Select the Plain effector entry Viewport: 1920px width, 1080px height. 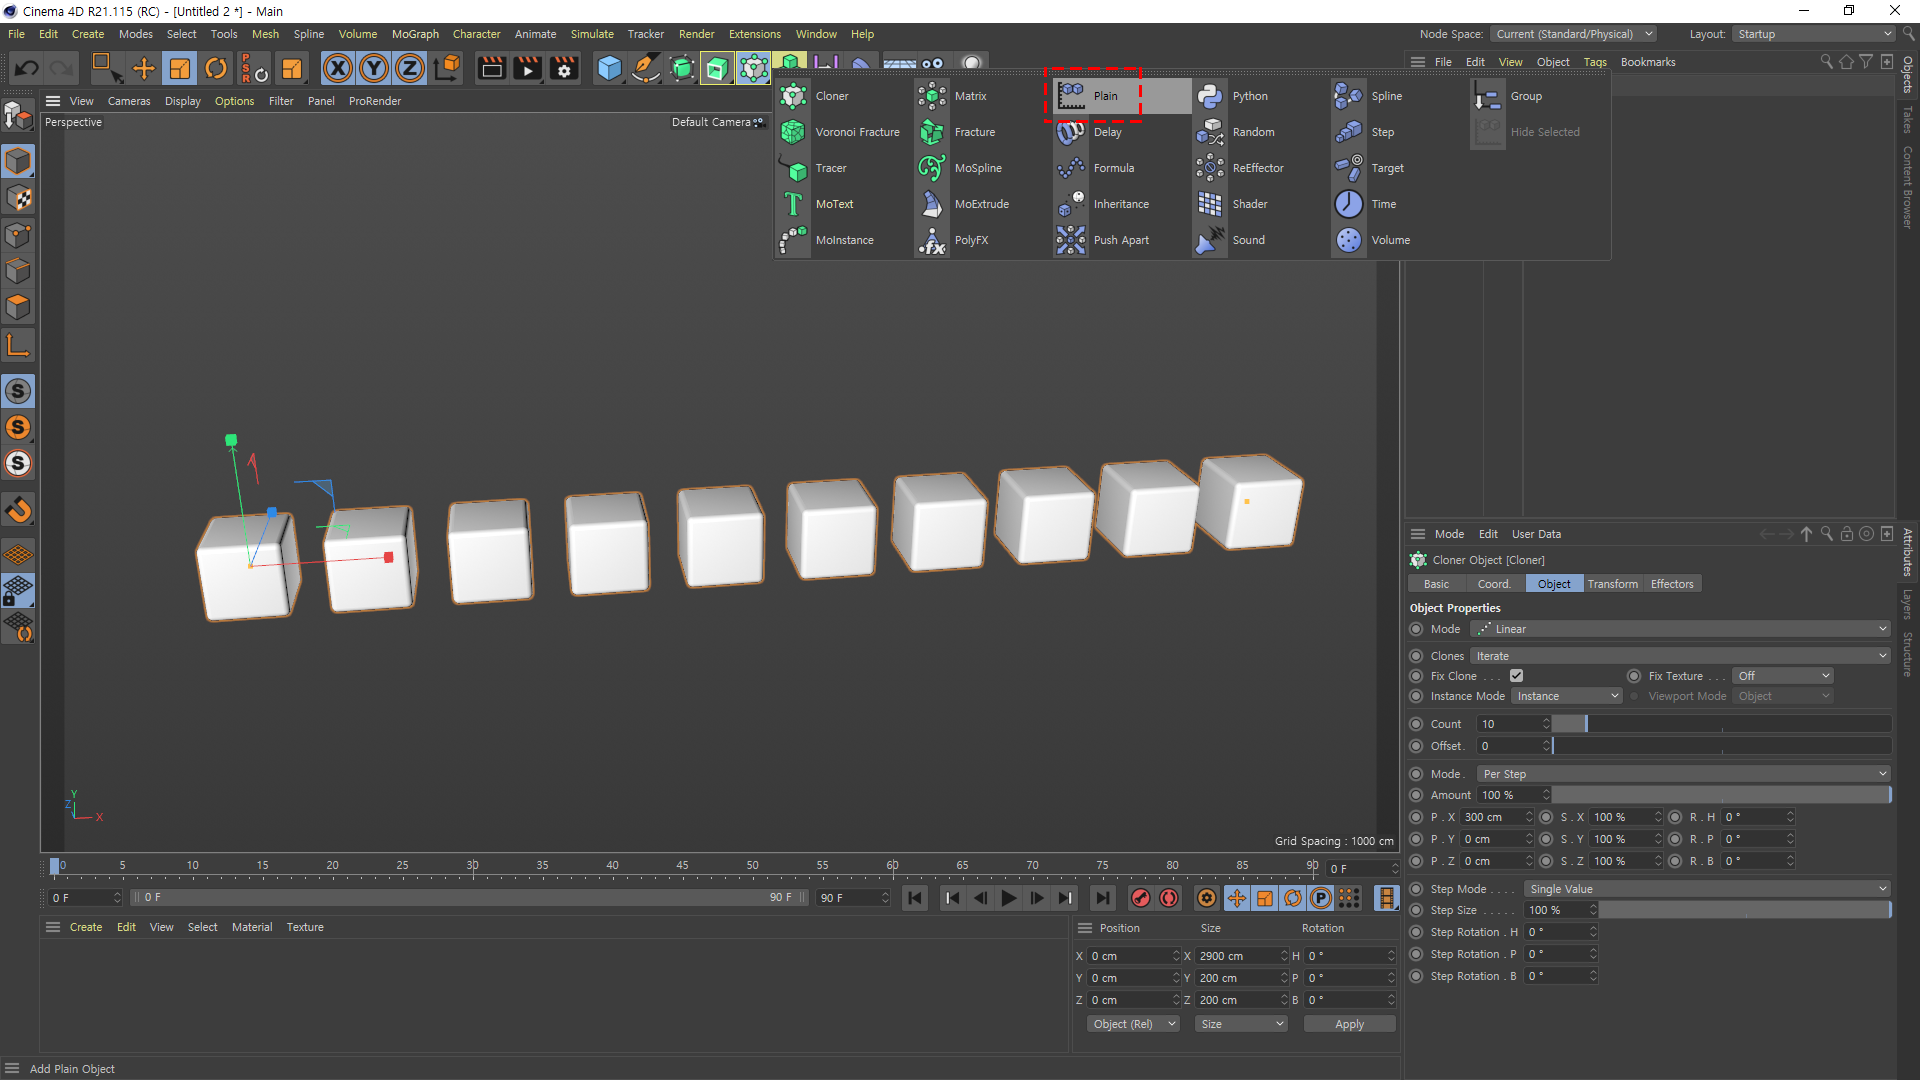pos(1104,96)
